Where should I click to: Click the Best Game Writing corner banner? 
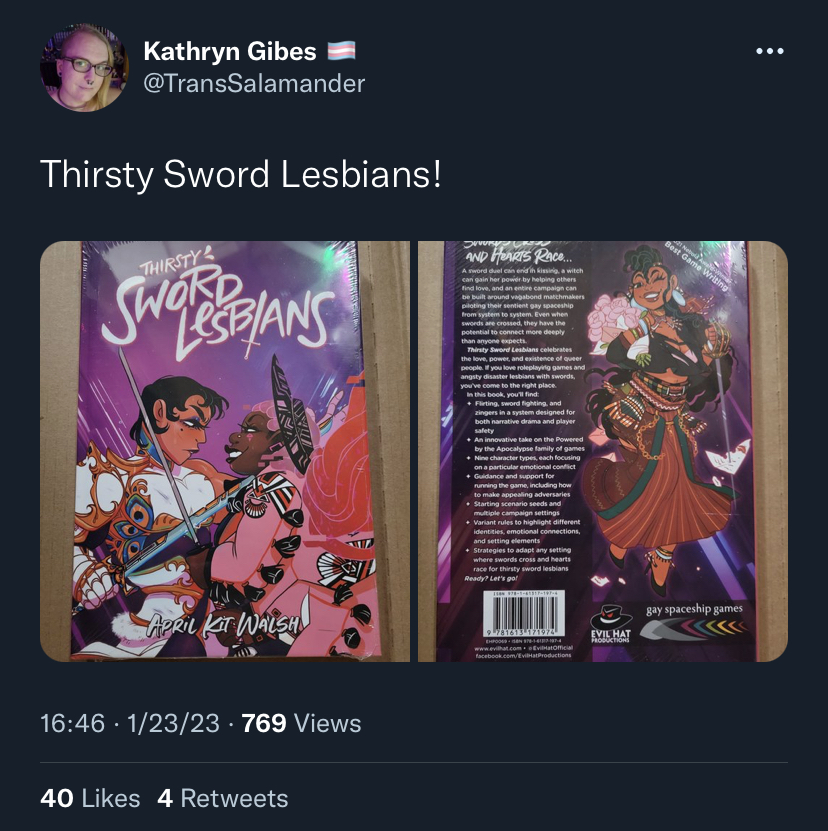(697, 265)
